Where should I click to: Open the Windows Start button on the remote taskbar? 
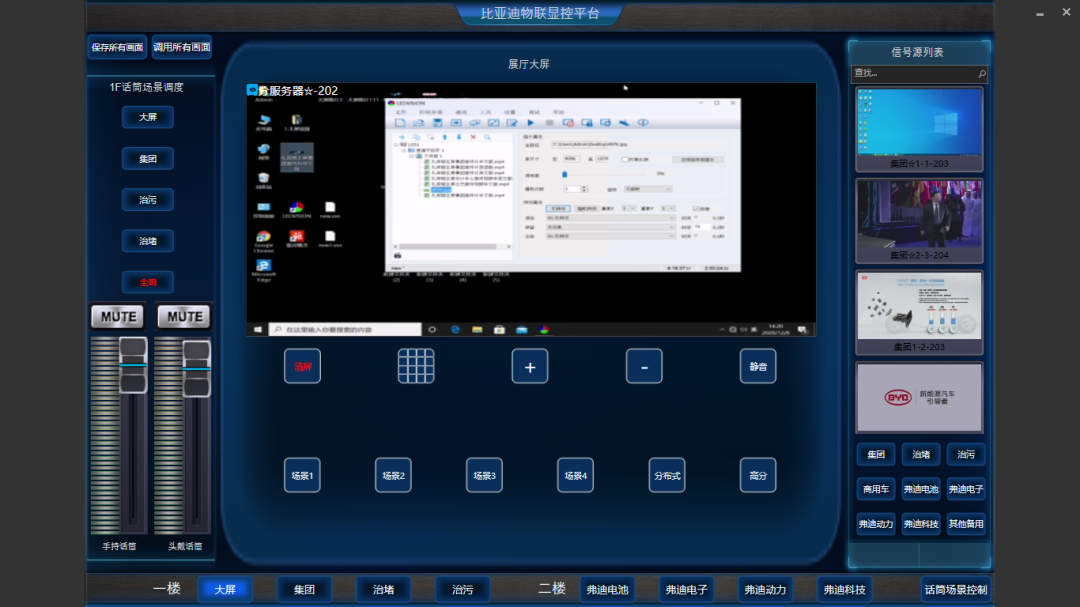pyautogui.click(x=258, y=329)
